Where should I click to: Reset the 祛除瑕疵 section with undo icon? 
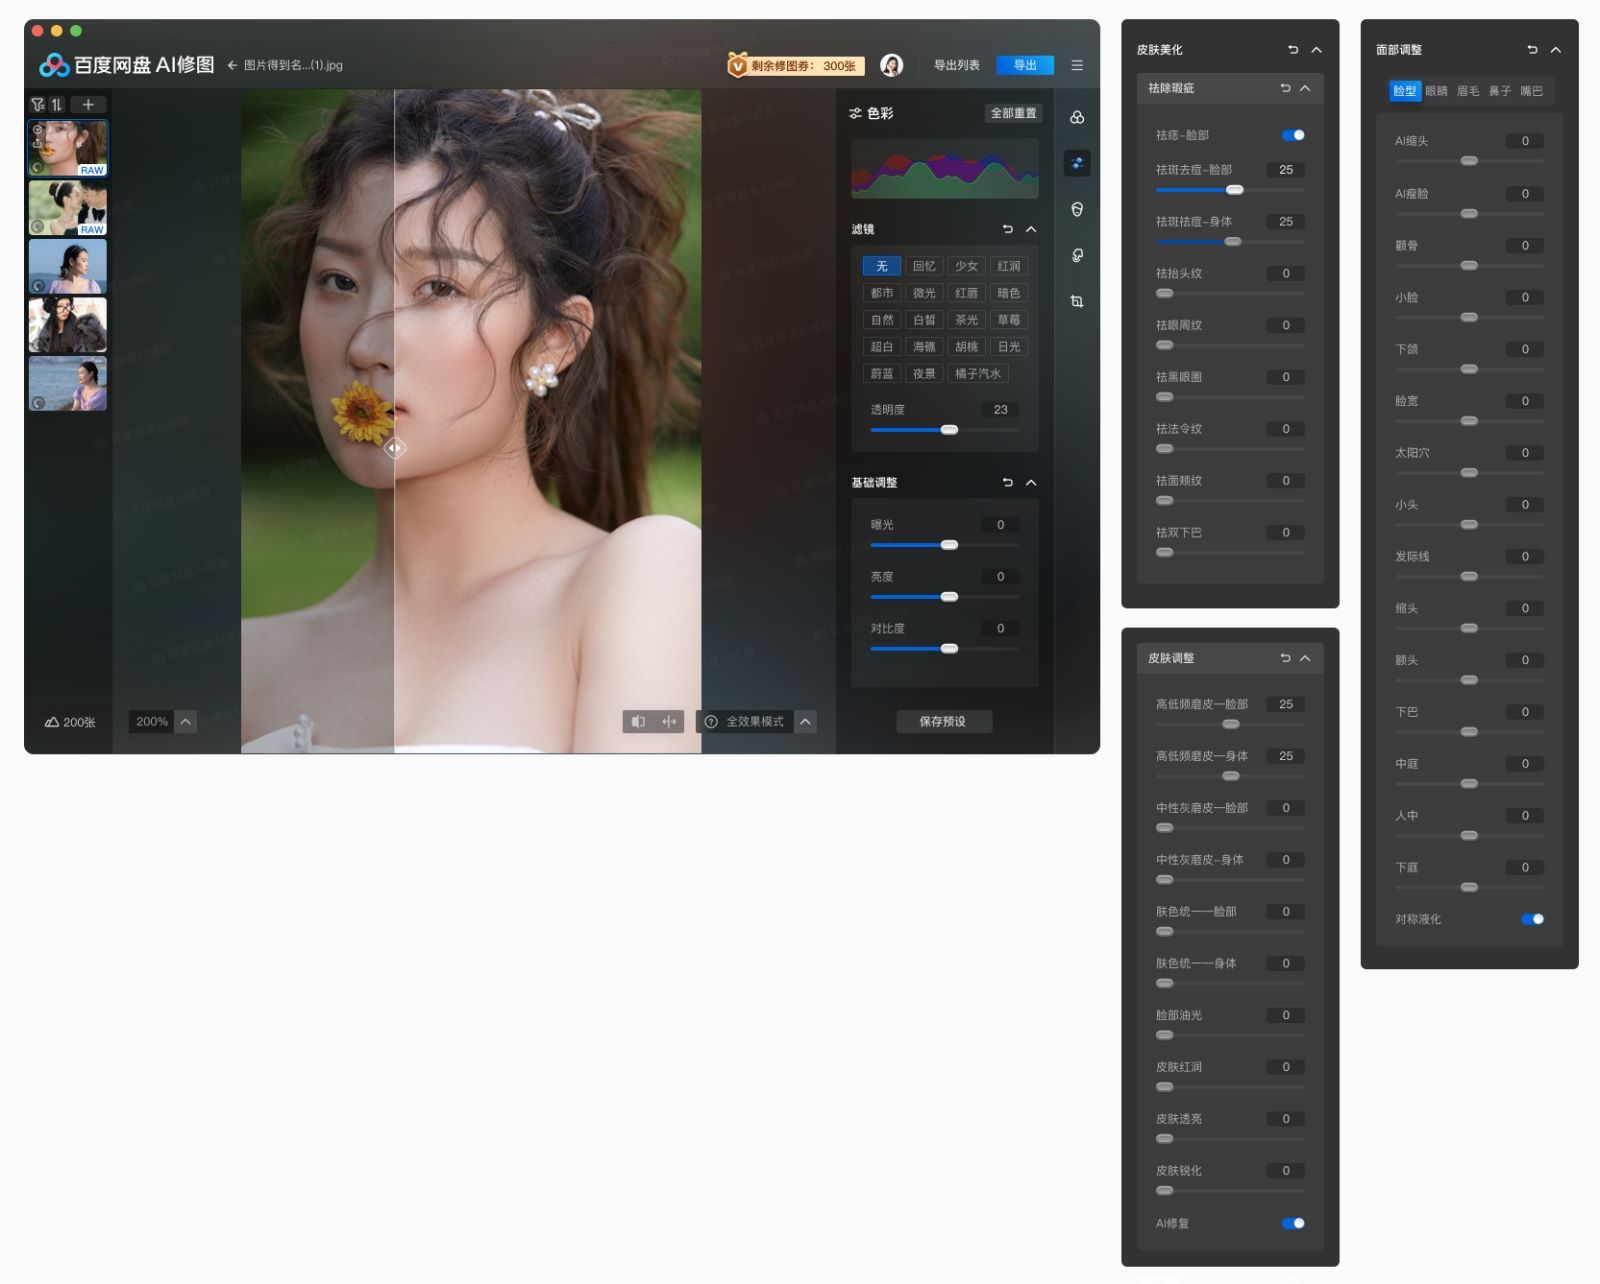(x=1285, y=88)
